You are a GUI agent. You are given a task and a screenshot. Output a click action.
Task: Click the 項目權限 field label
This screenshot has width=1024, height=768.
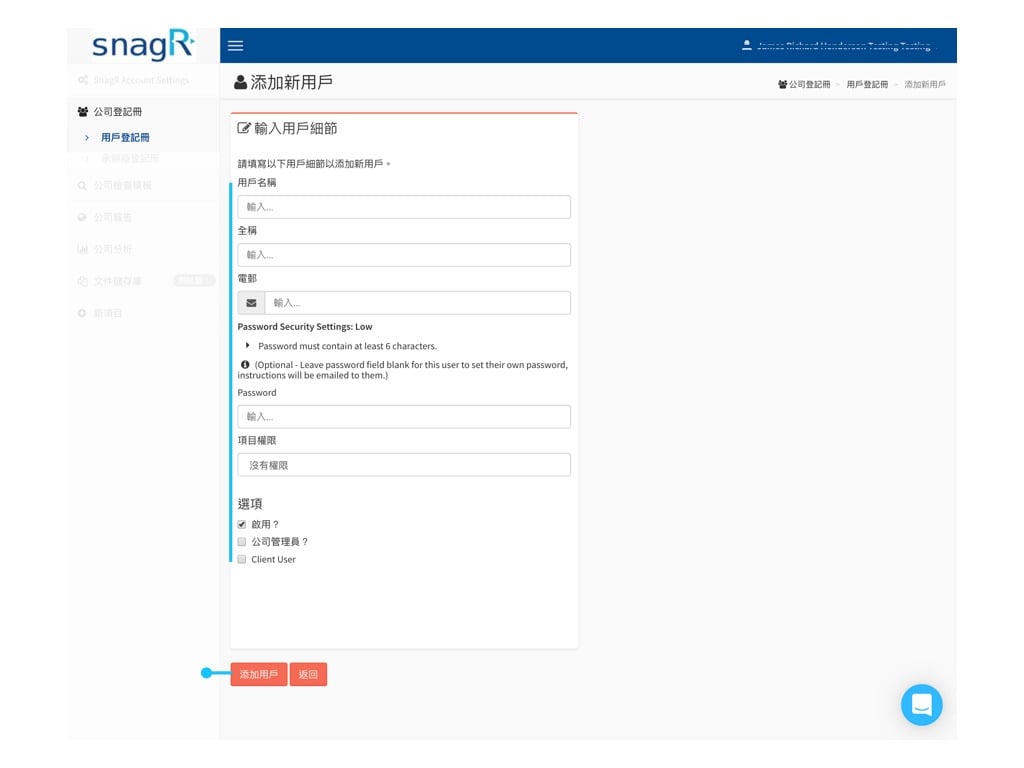pos(257,441)
